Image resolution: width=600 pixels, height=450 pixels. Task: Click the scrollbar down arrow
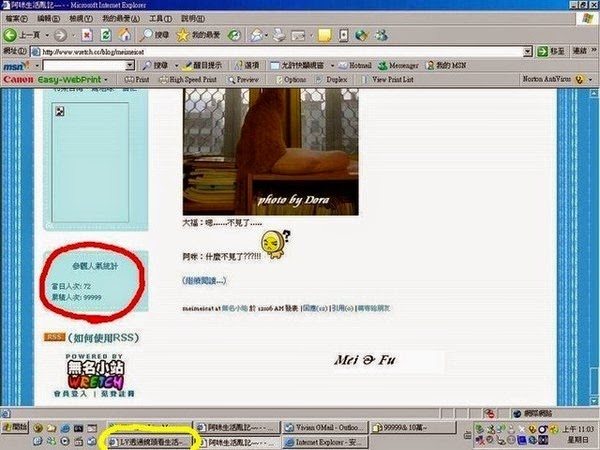(x=594, y=401)
